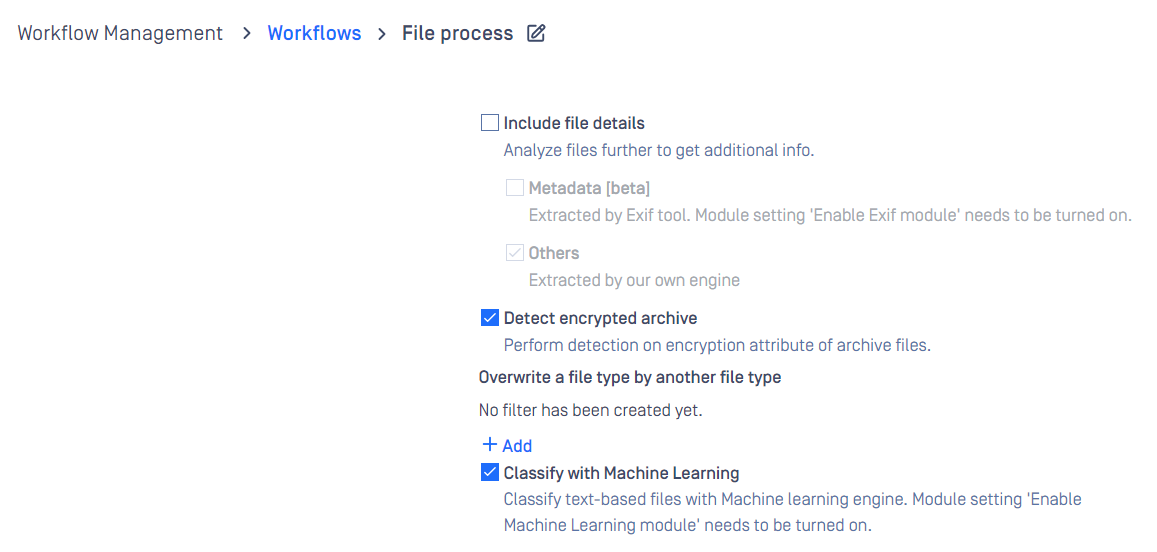Toggle the Others checkbox

[x=514, y=253]
